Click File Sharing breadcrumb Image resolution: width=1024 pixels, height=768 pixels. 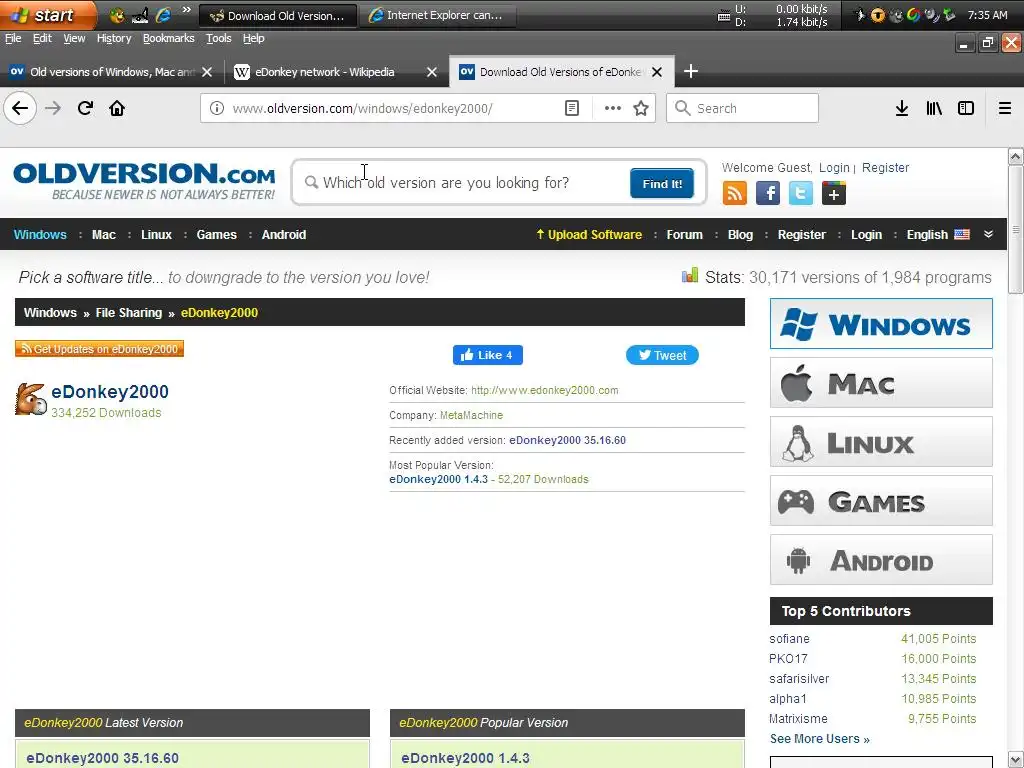(x=129, y=313)
